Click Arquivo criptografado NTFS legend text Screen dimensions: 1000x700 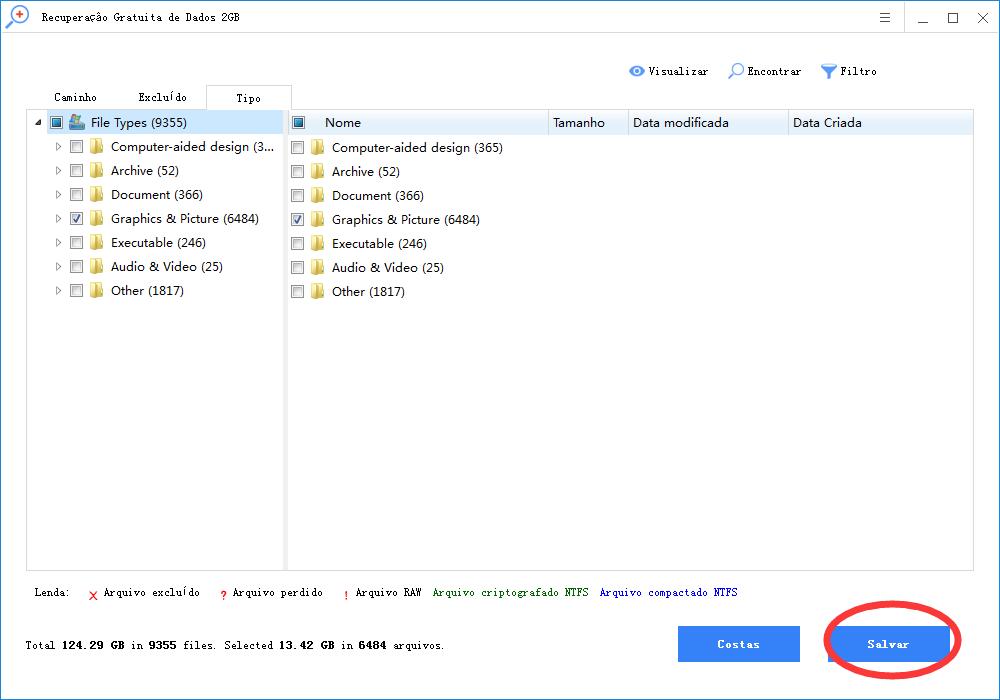[x=510, y=592]
